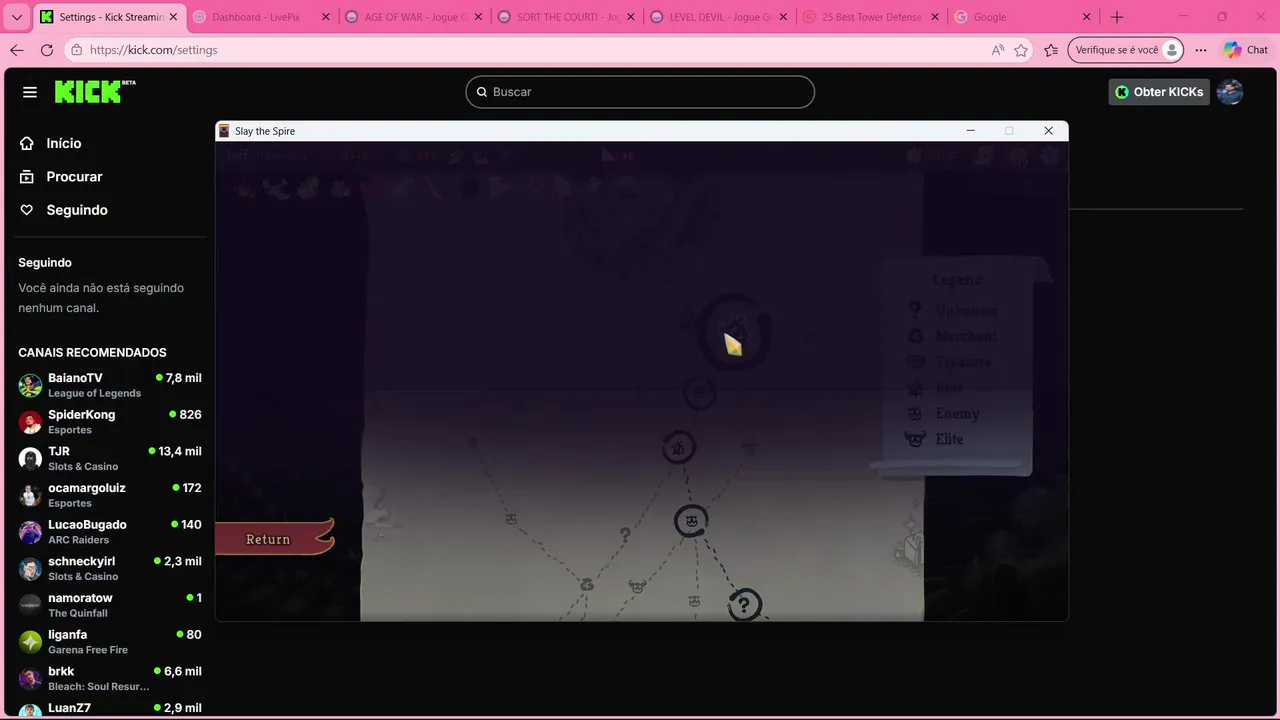This screenshot has height=720, width=1280.
Task: Switch to 25 Best Tower Defense tab
Action: (x=871, y=17)
